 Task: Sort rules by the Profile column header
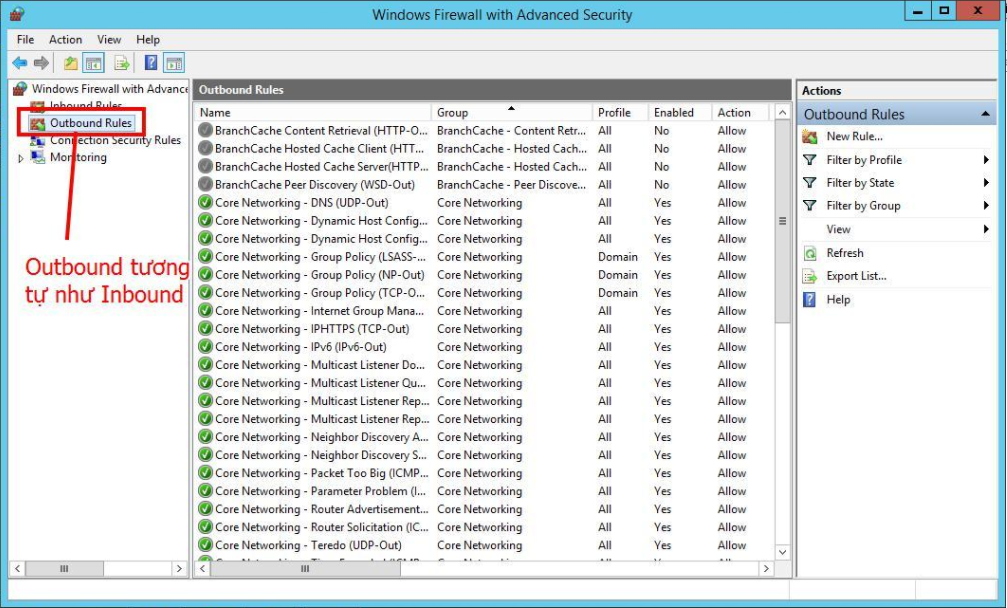pos(620,112)
